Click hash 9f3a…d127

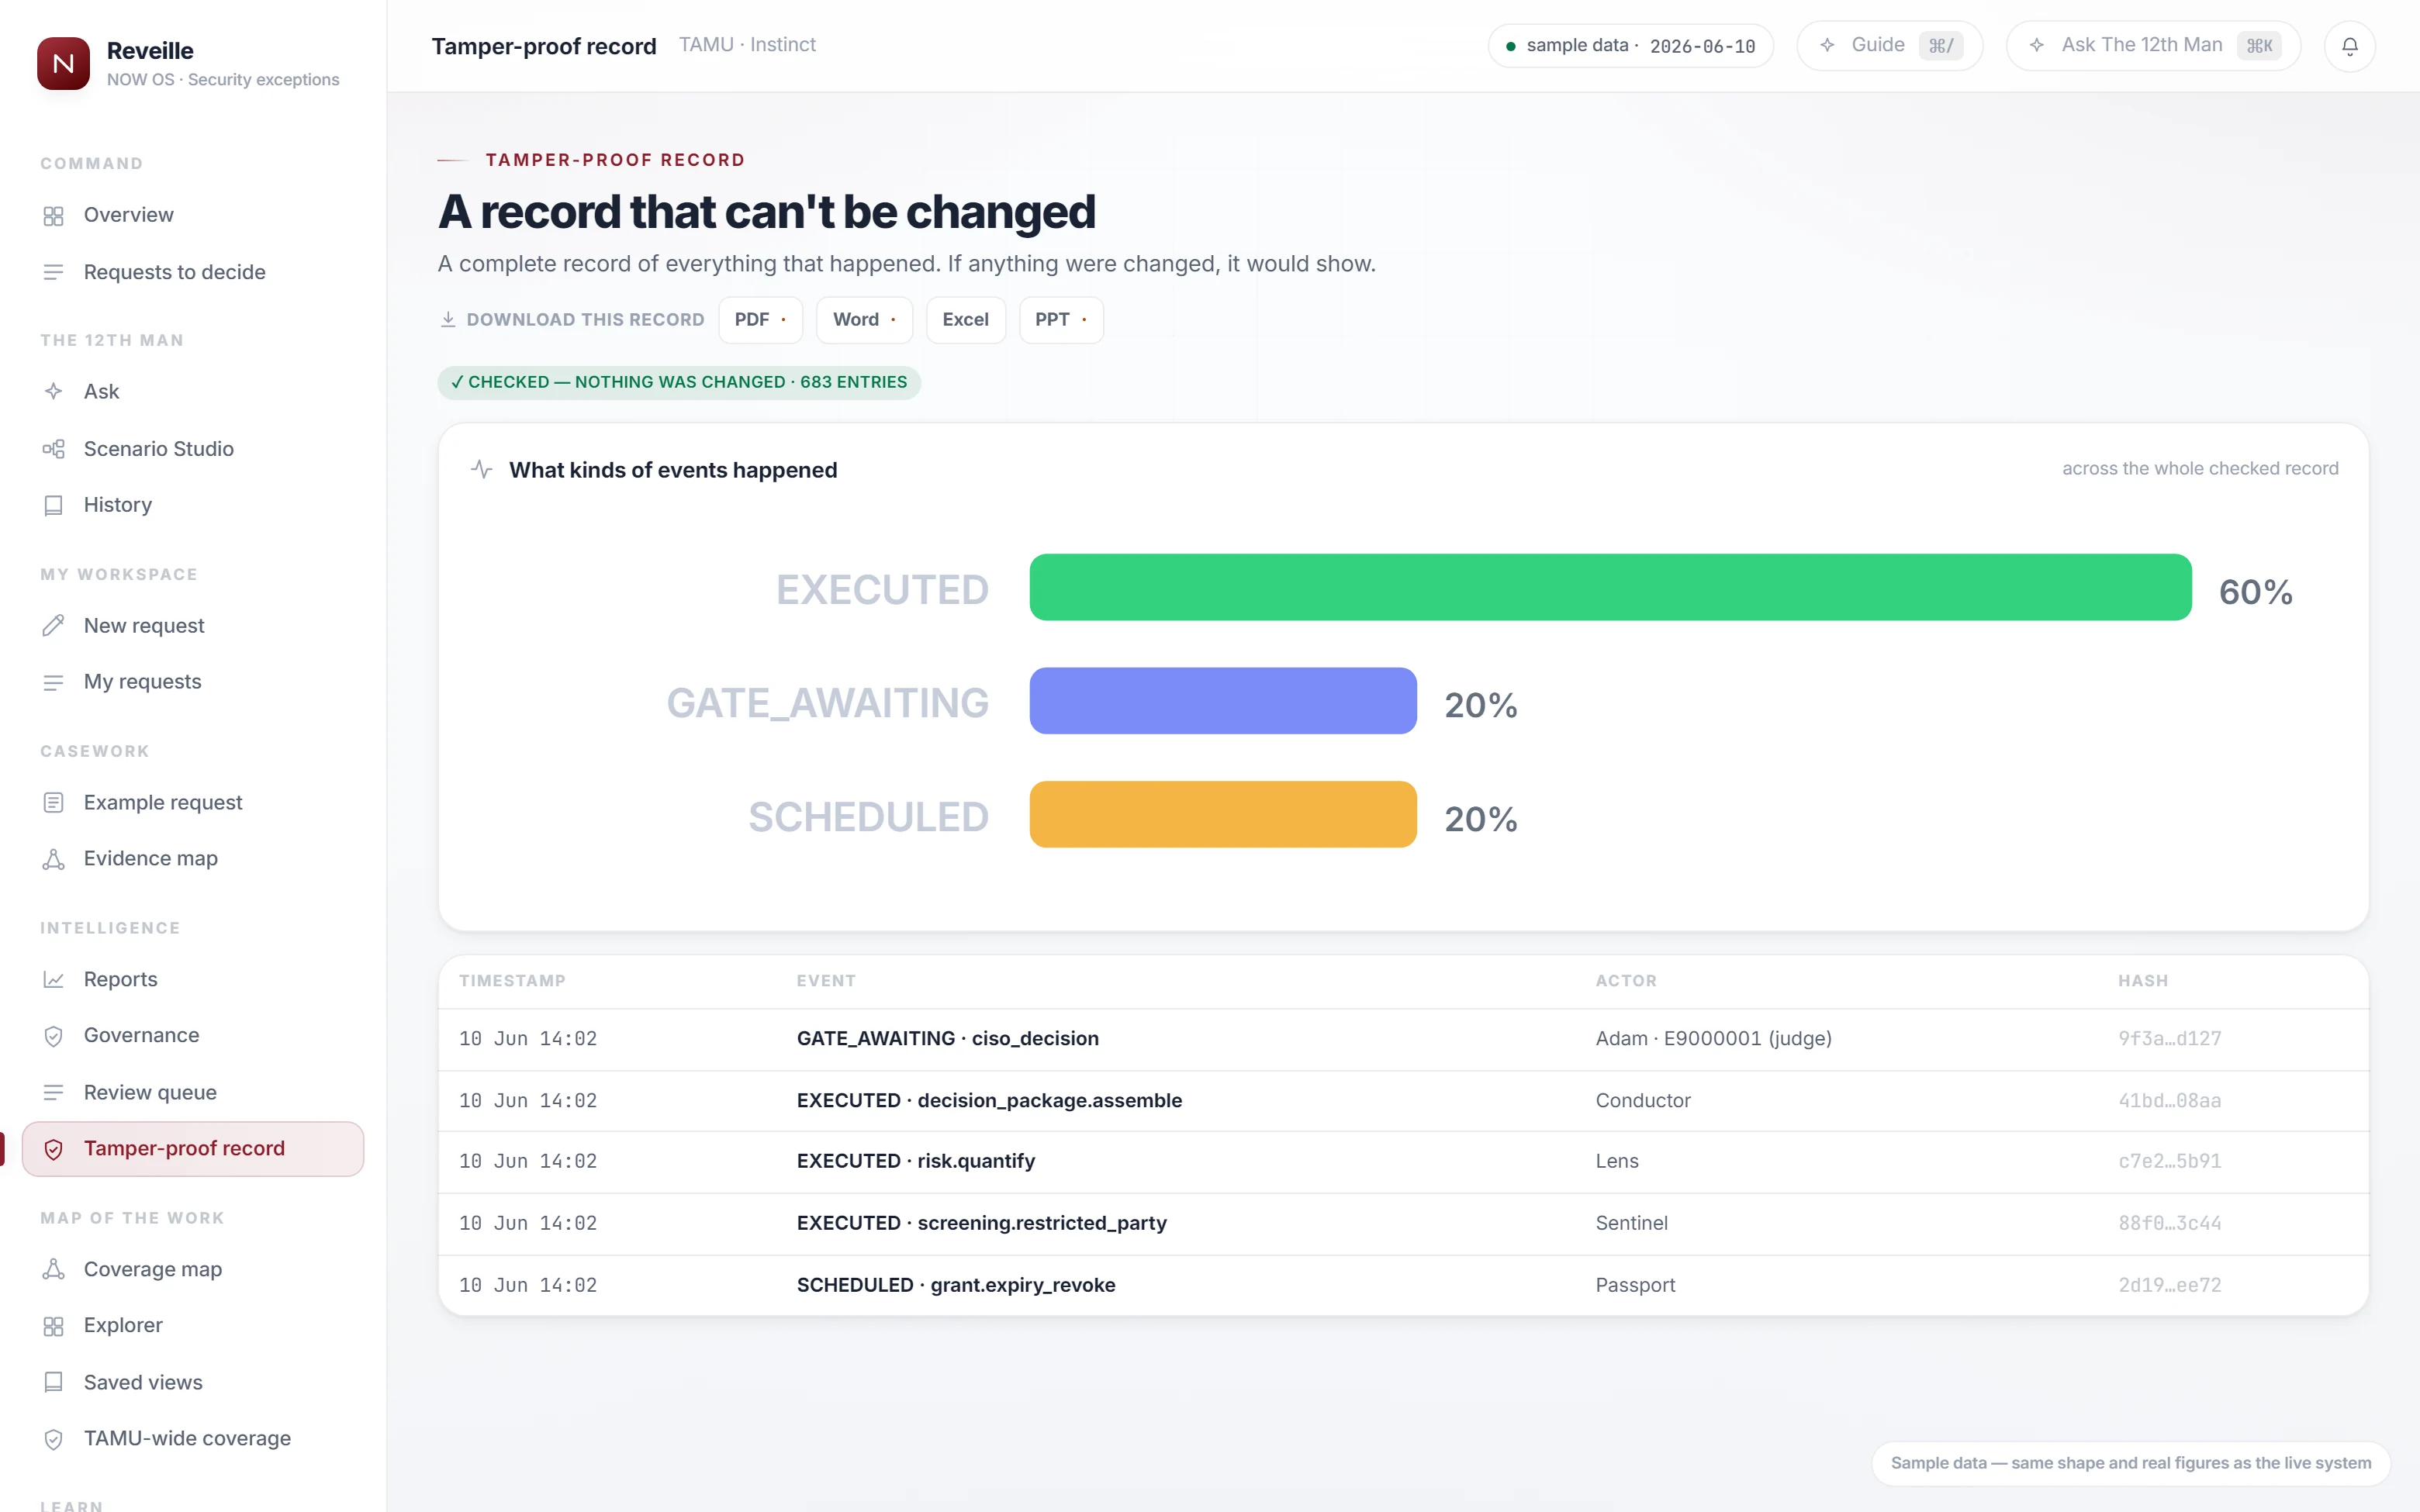[x=2169, y=1039]
